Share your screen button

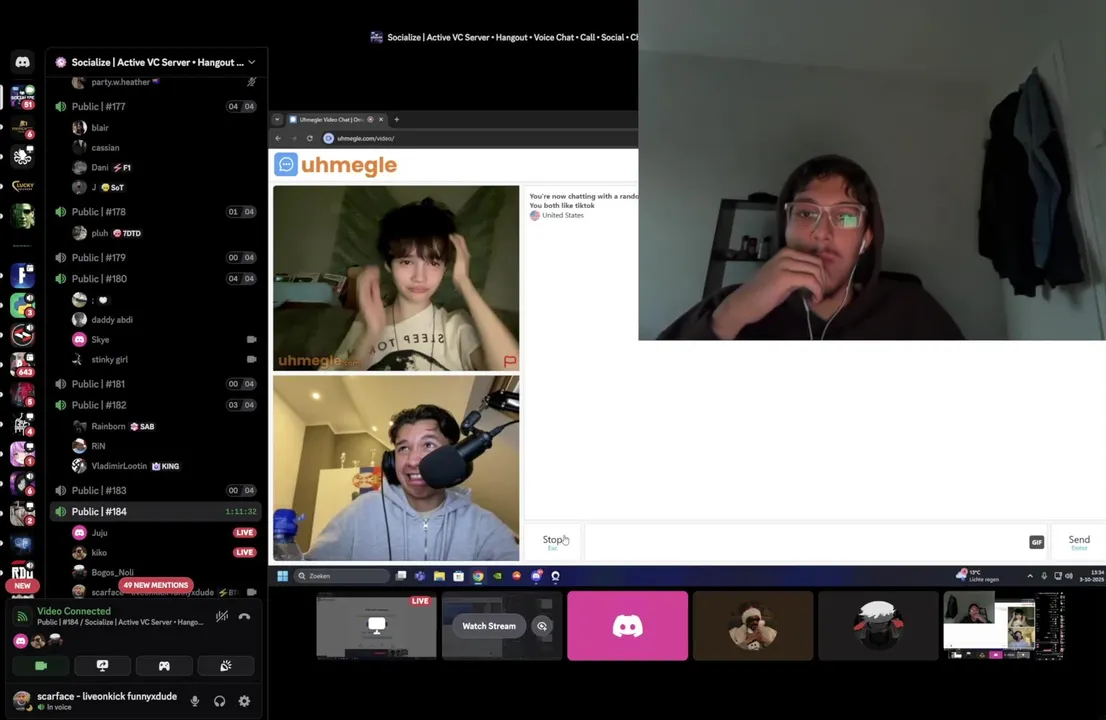click(102, 666)
